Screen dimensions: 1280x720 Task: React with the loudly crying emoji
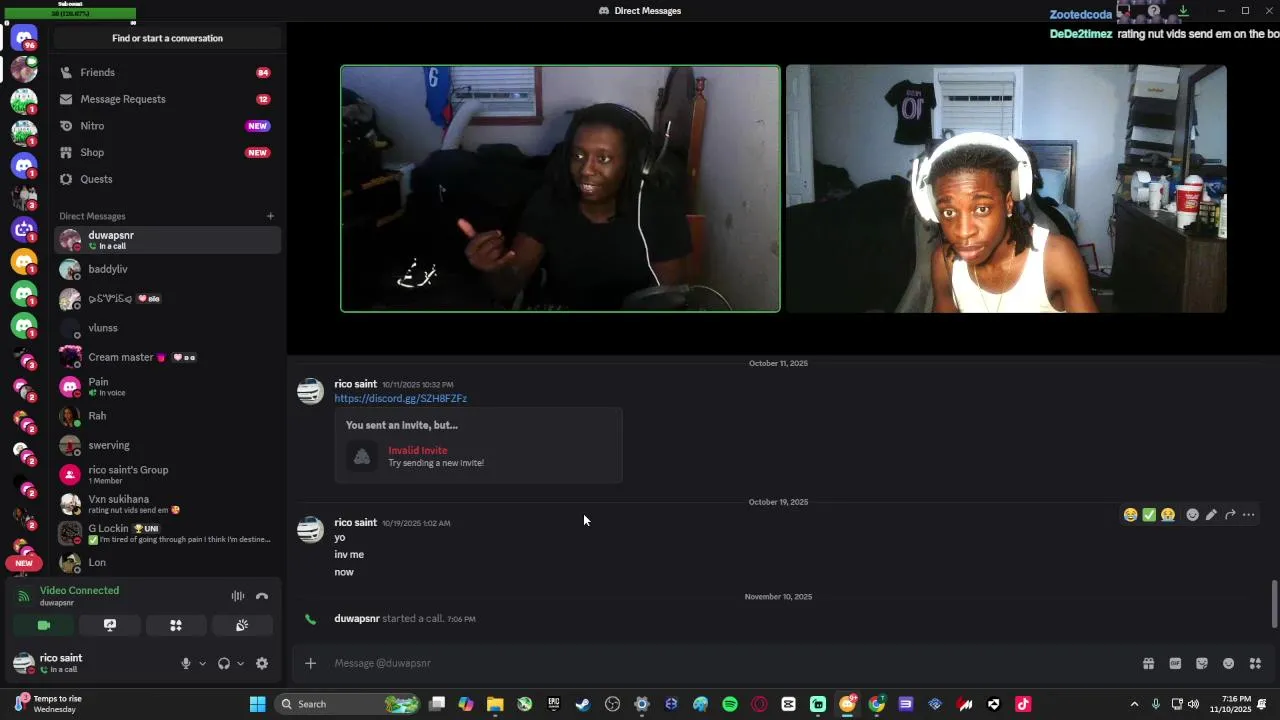pos(1168,515)
